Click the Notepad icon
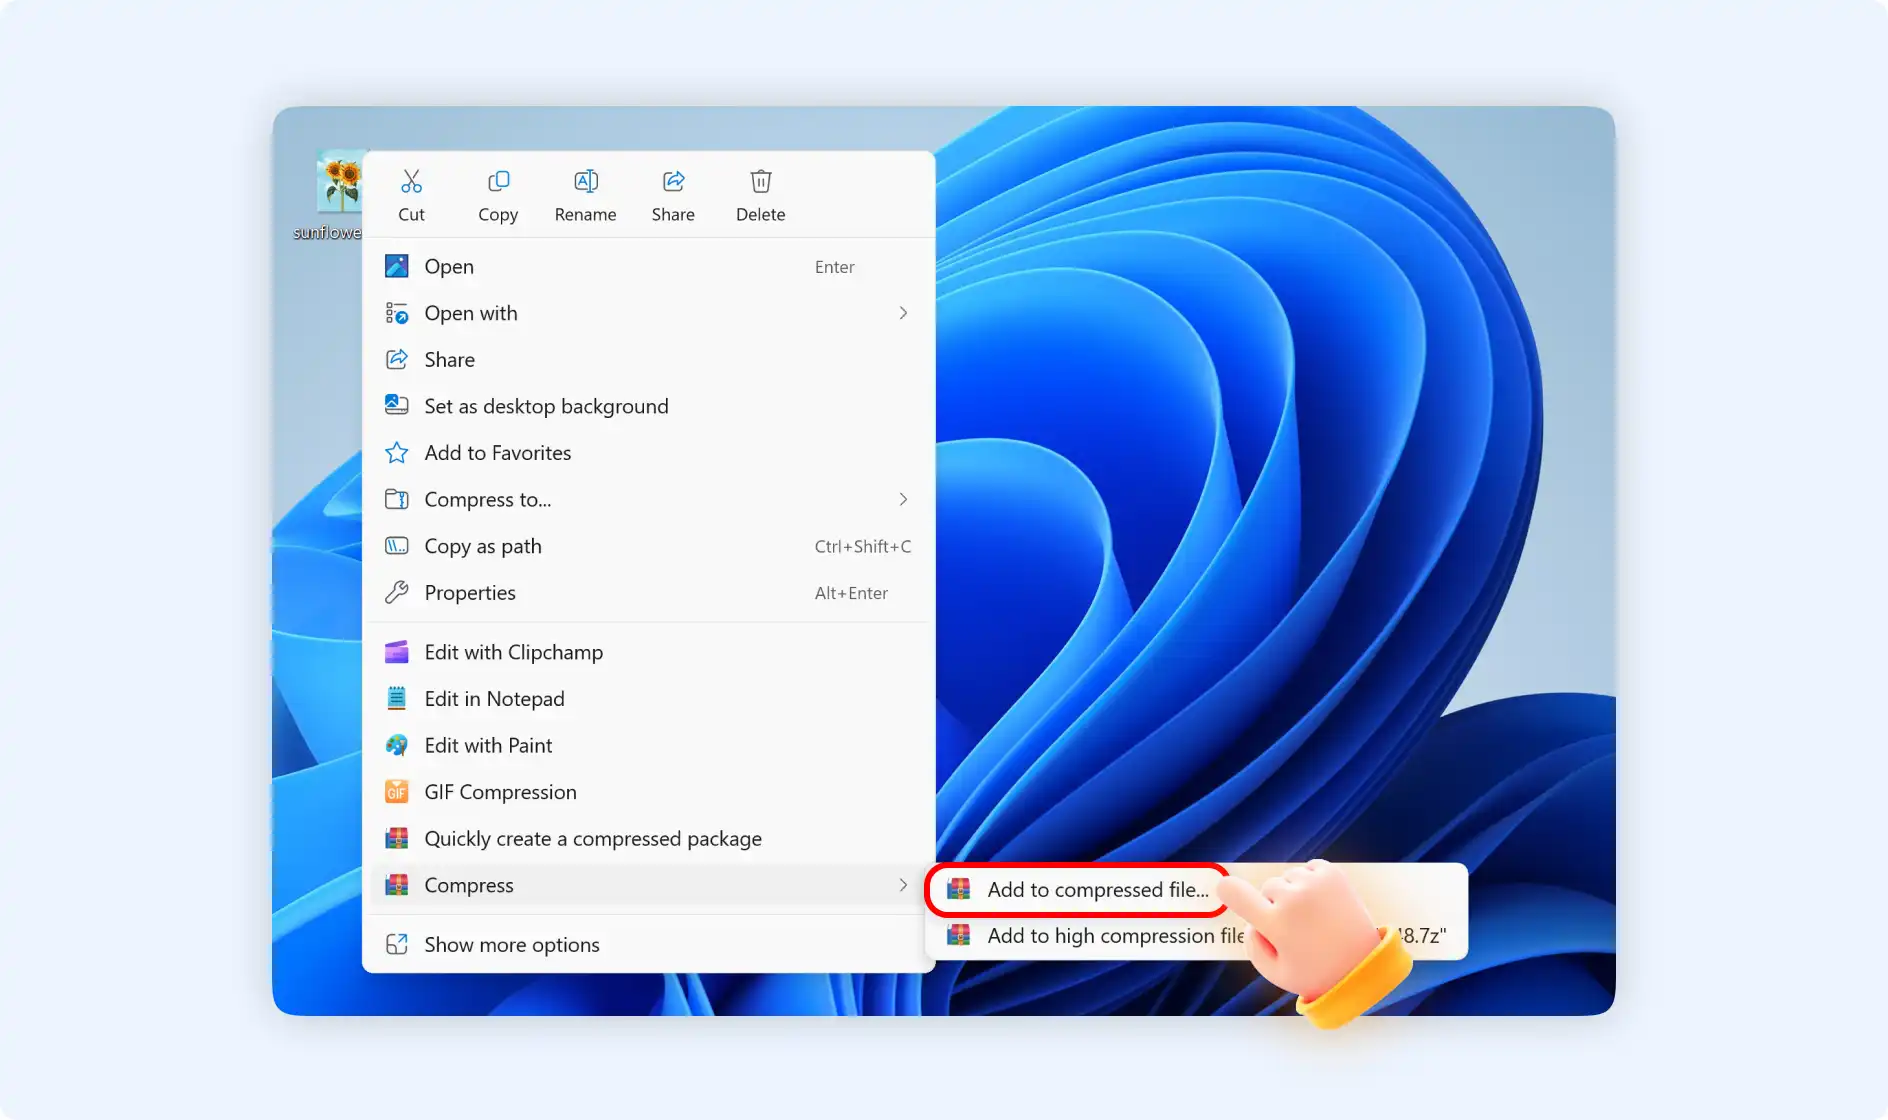1888x1120 pixels. 397,698
